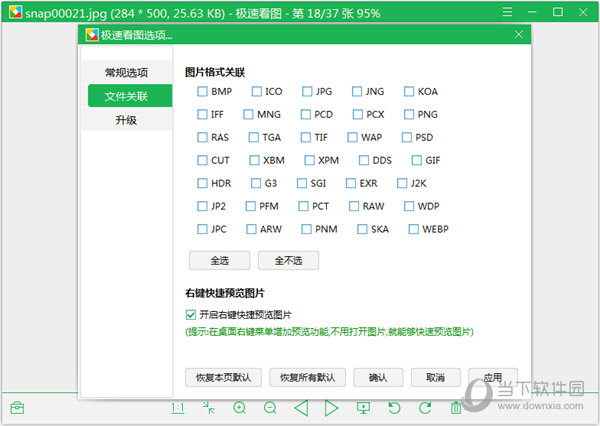Fit image to window with shrink arrows icon
Screen dimensions: 600x426
(x=209, y=408)
